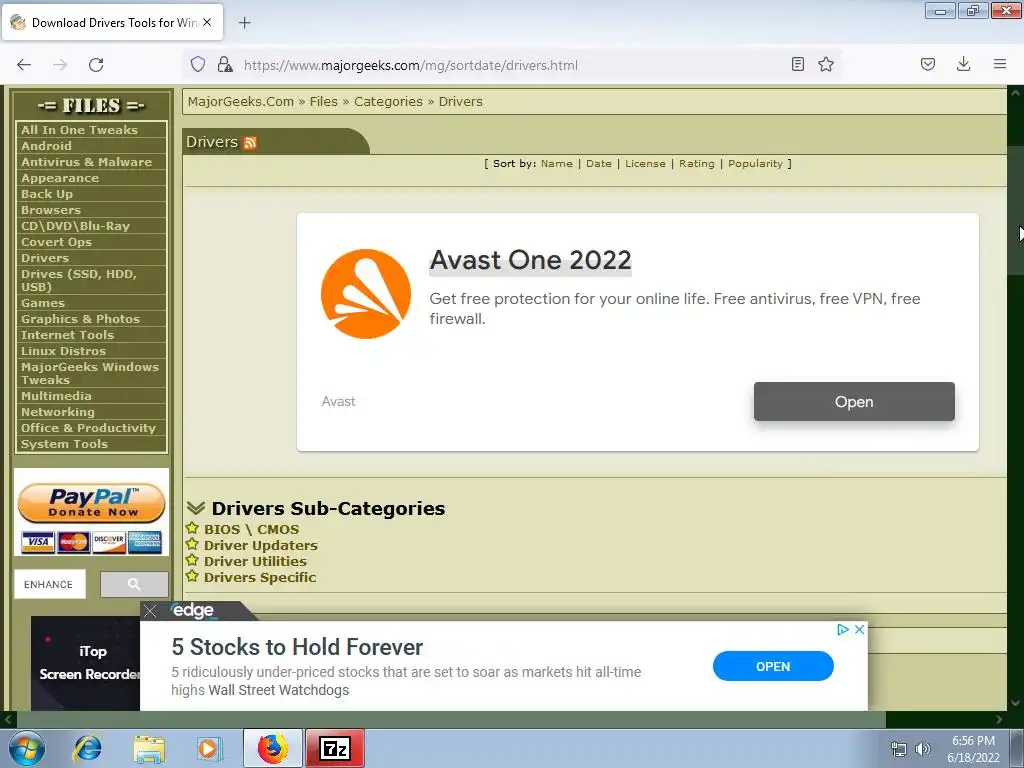
Task: Bookmark this page with the star icon
Action: [x=826, y=64]
